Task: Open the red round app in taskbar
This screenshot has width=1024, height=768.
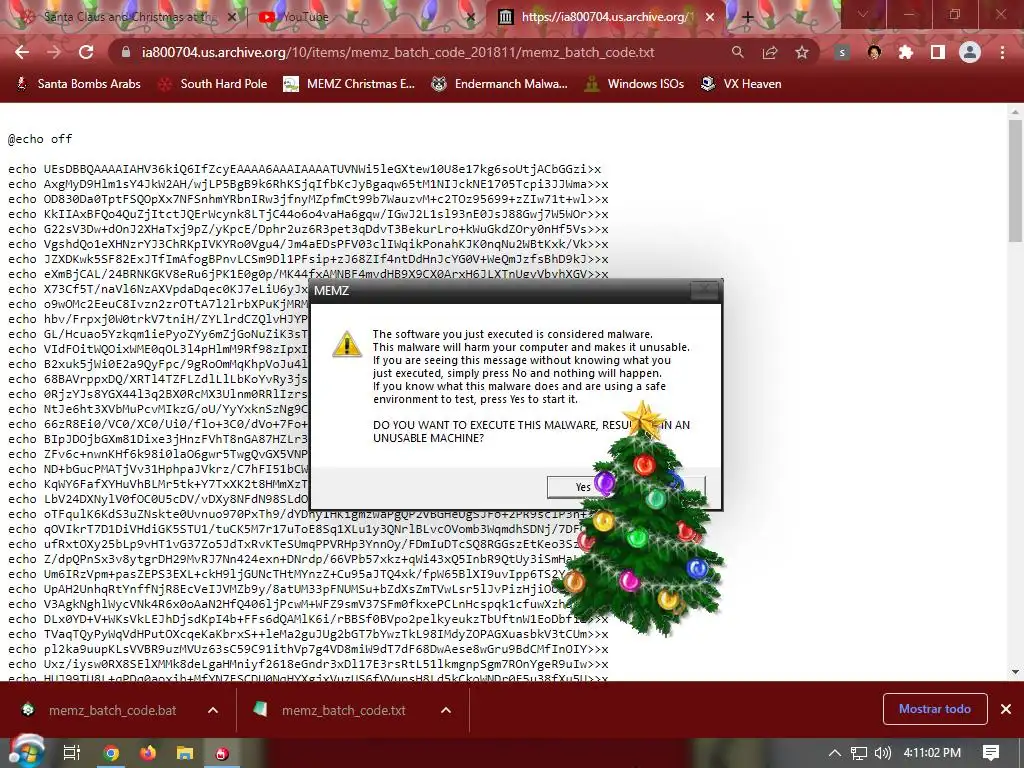Action: pyautogui.click(x=222, y=753)
